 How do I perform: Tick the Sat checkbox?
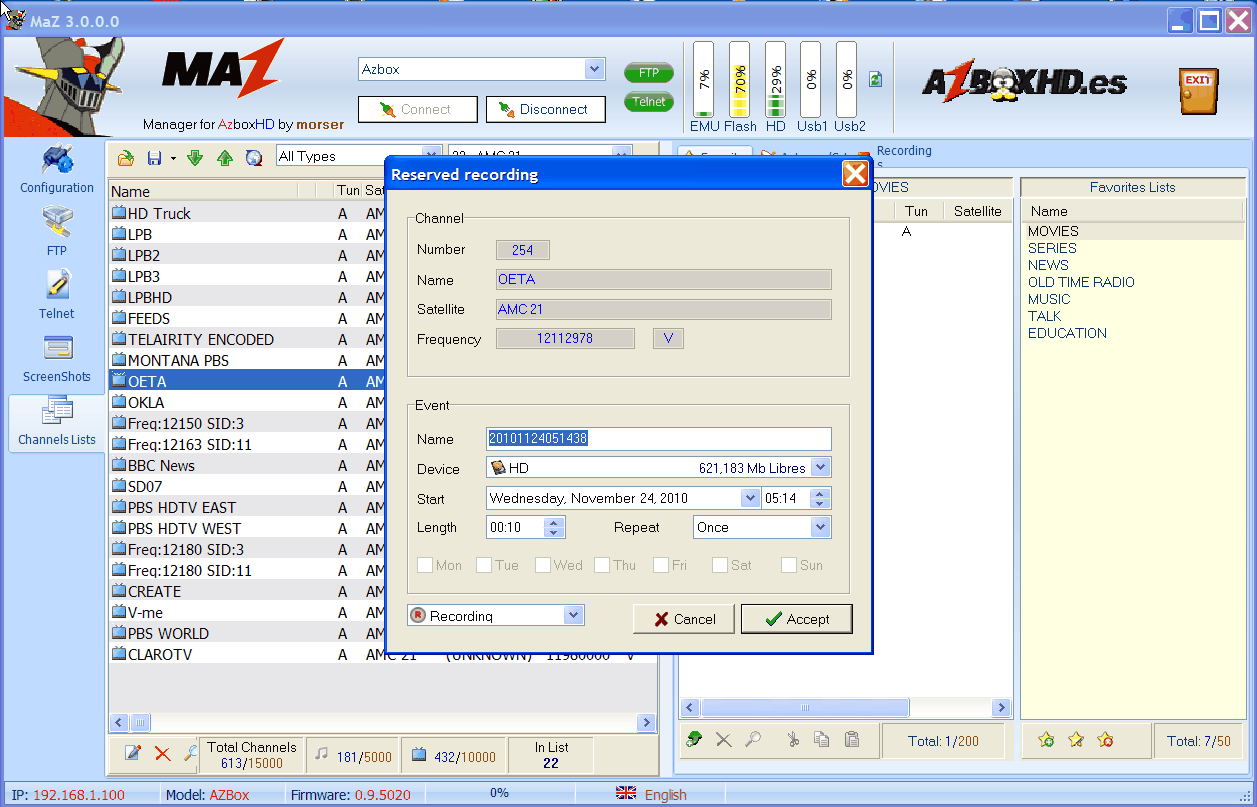tap(720, 565)
